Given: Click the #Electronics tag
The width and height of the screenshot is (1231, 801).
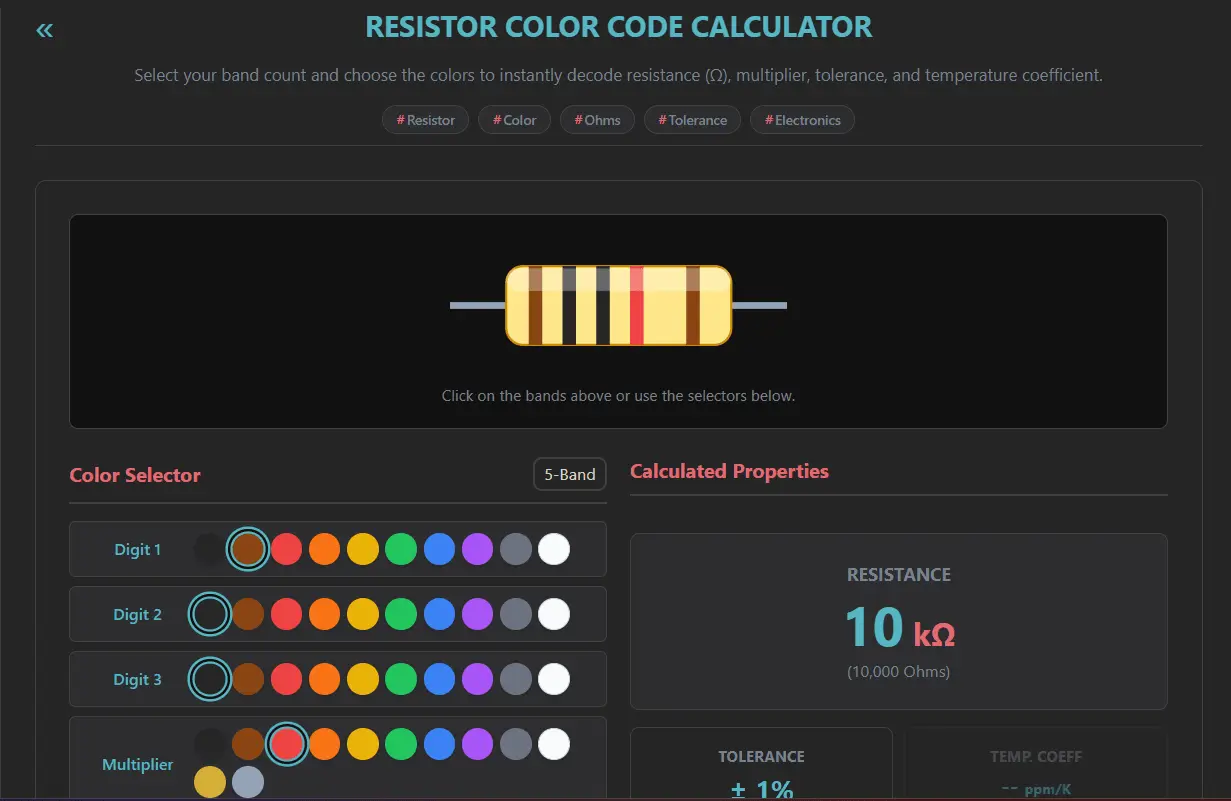Looking at the screenshot, I should click(802, 120).
